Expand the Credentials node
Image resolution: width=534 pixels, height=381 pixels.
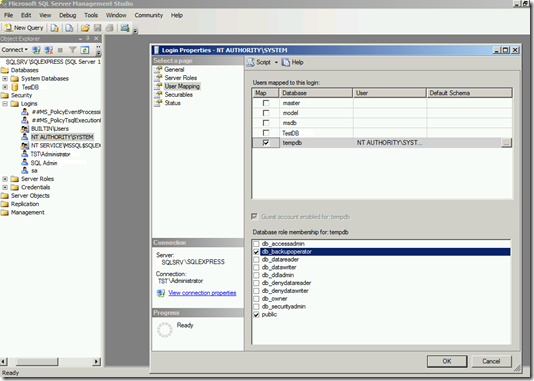5,187
